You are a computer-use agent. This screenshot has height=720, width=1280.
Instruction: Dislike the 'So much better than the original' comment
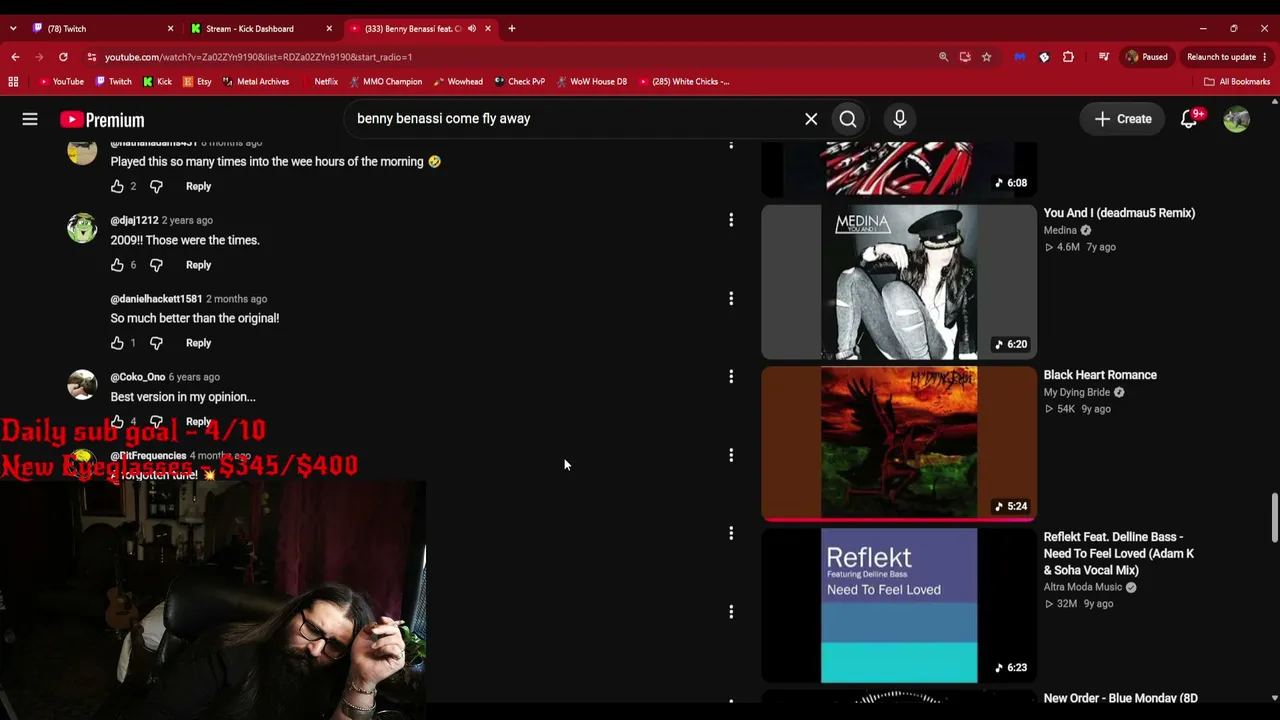point(156,343)
